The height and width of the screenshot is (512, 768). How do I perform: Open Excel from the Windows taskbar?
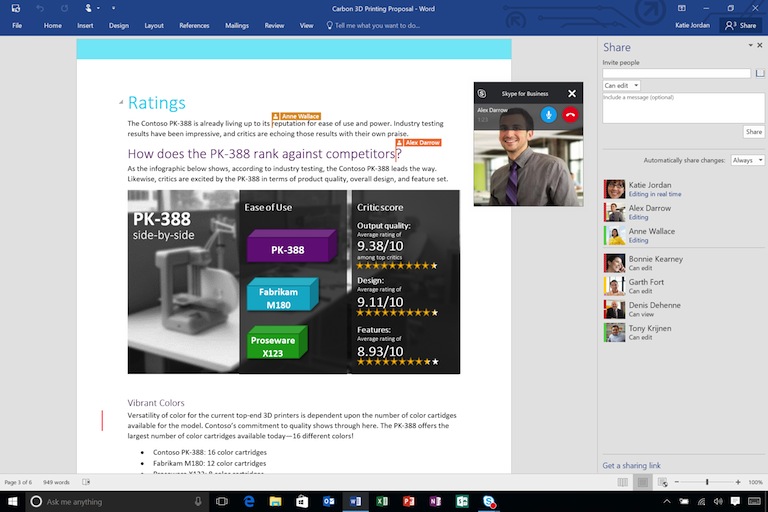(382, 501)
